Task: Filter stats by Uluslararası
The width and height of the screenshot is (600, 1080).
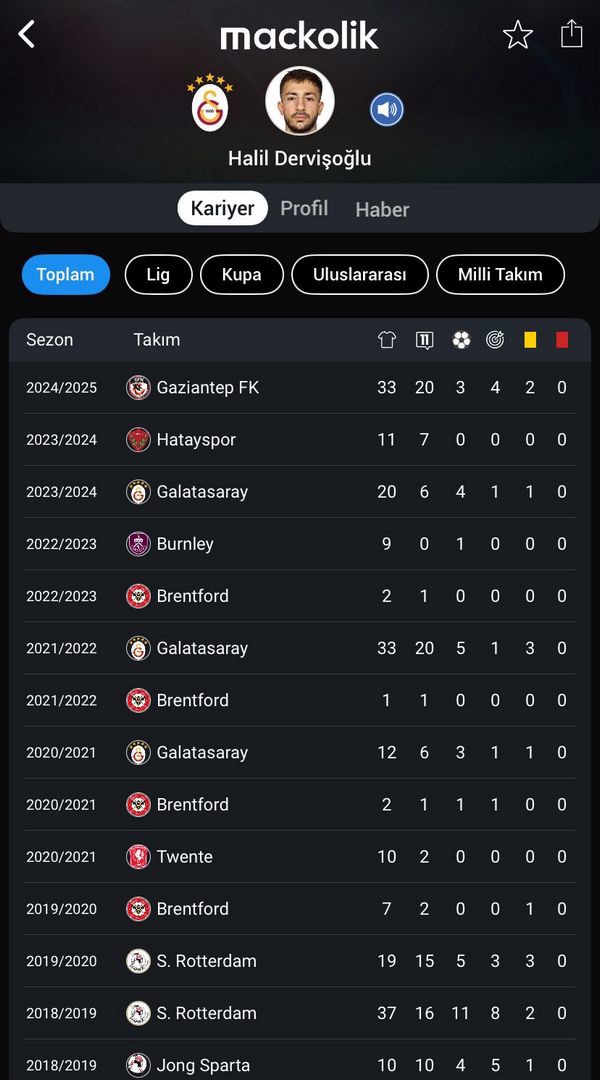Action: [x=360, y=275]
